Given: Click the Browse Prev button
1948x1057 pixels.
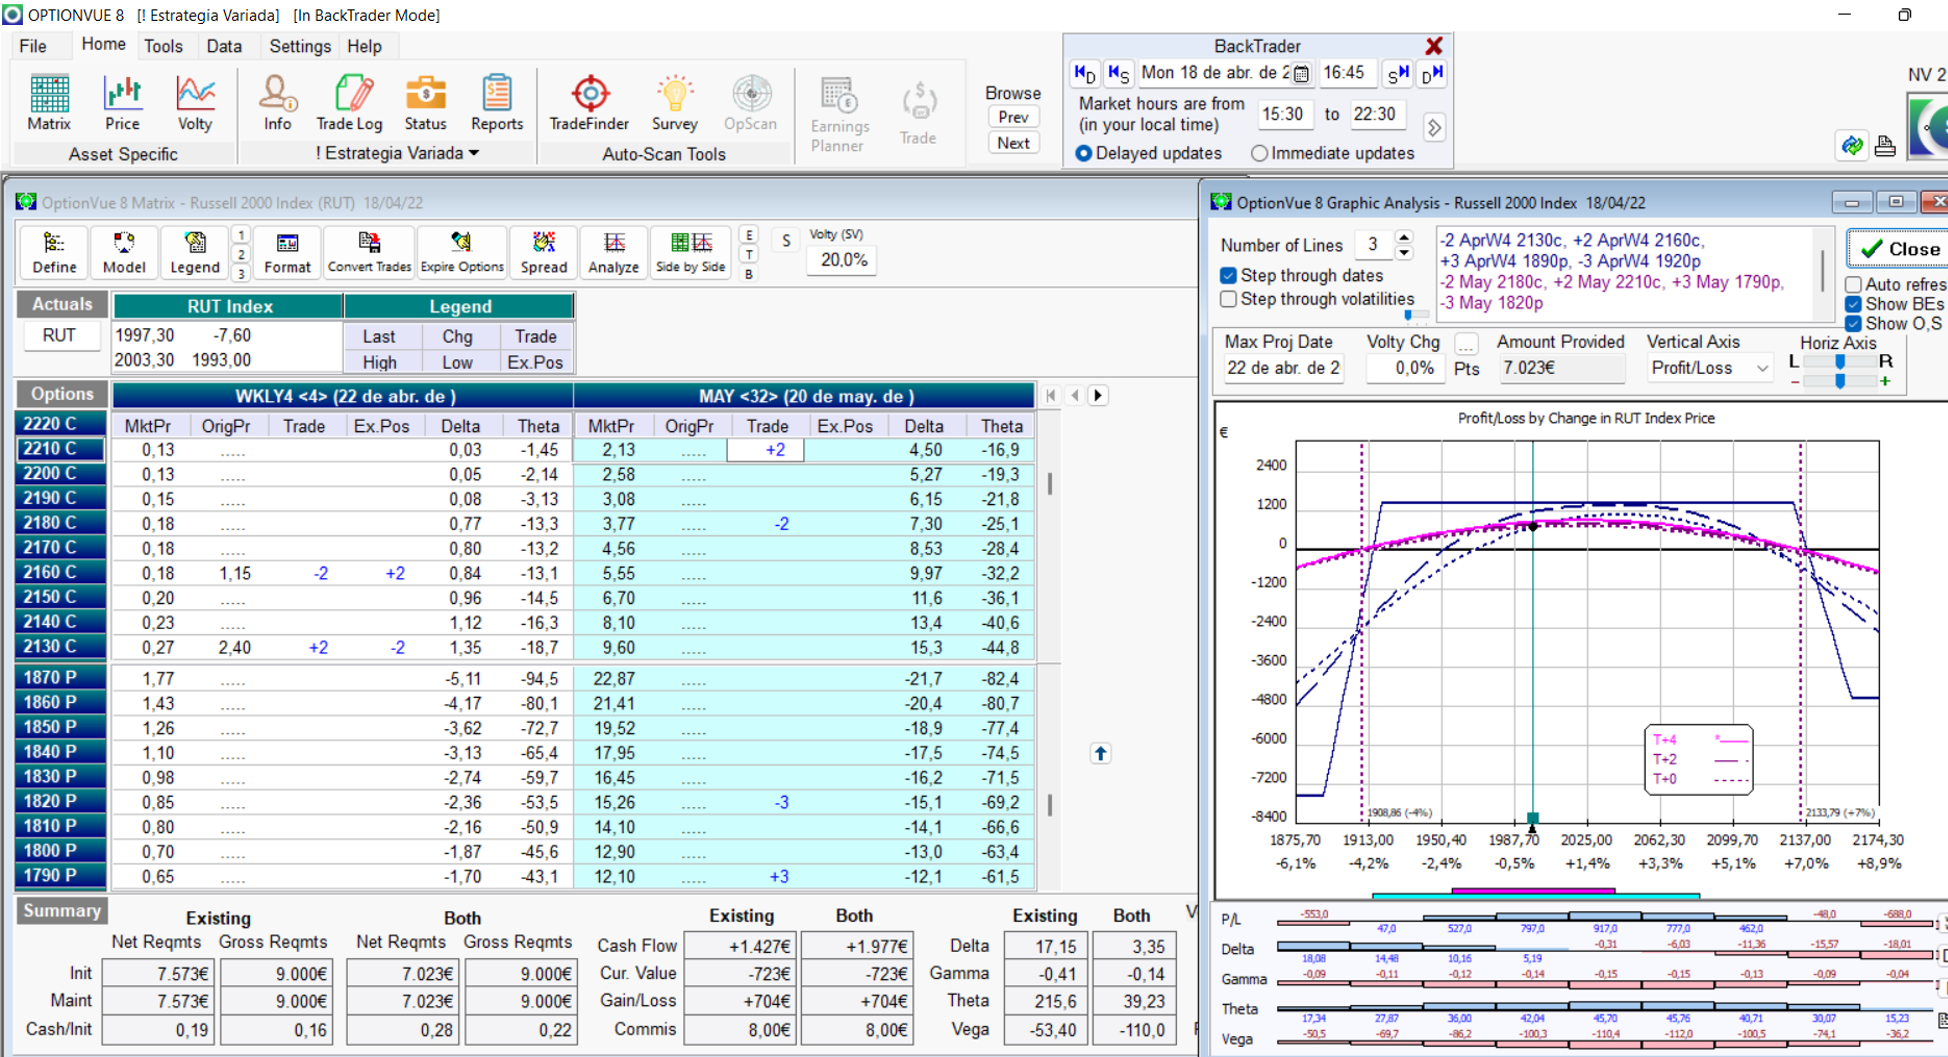Looking at the screenshot, I should [1013, 117].
